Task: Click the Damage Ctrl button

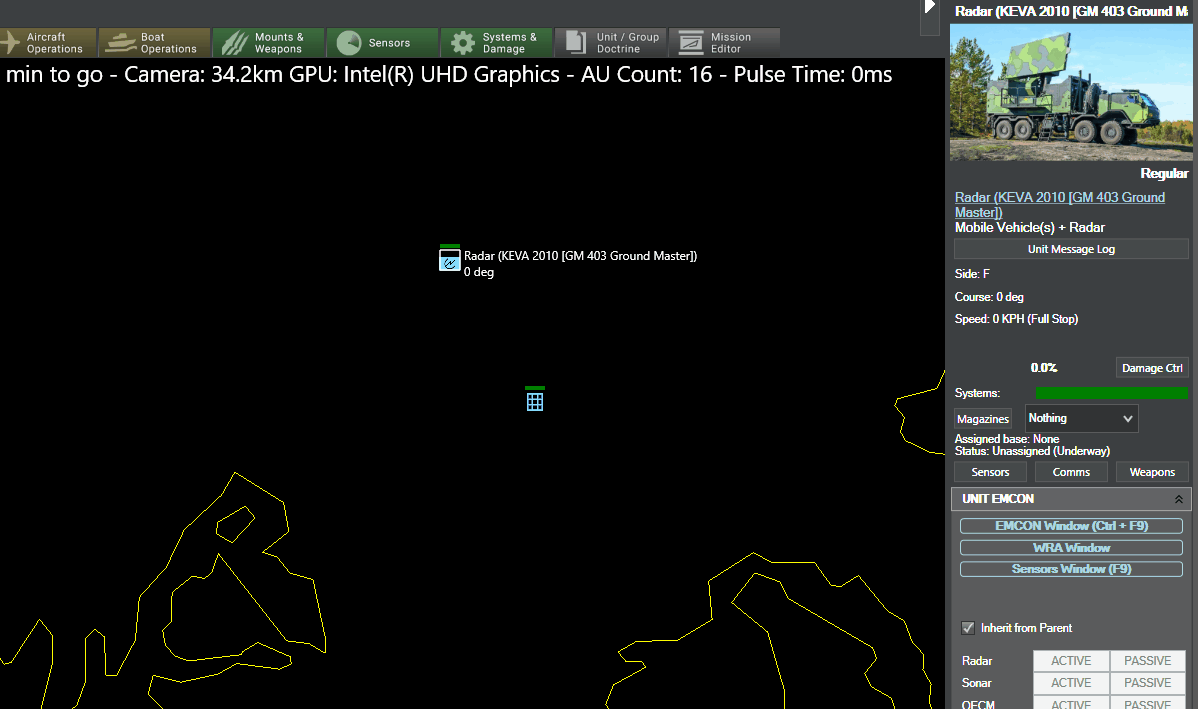Action: (1152, 368)
